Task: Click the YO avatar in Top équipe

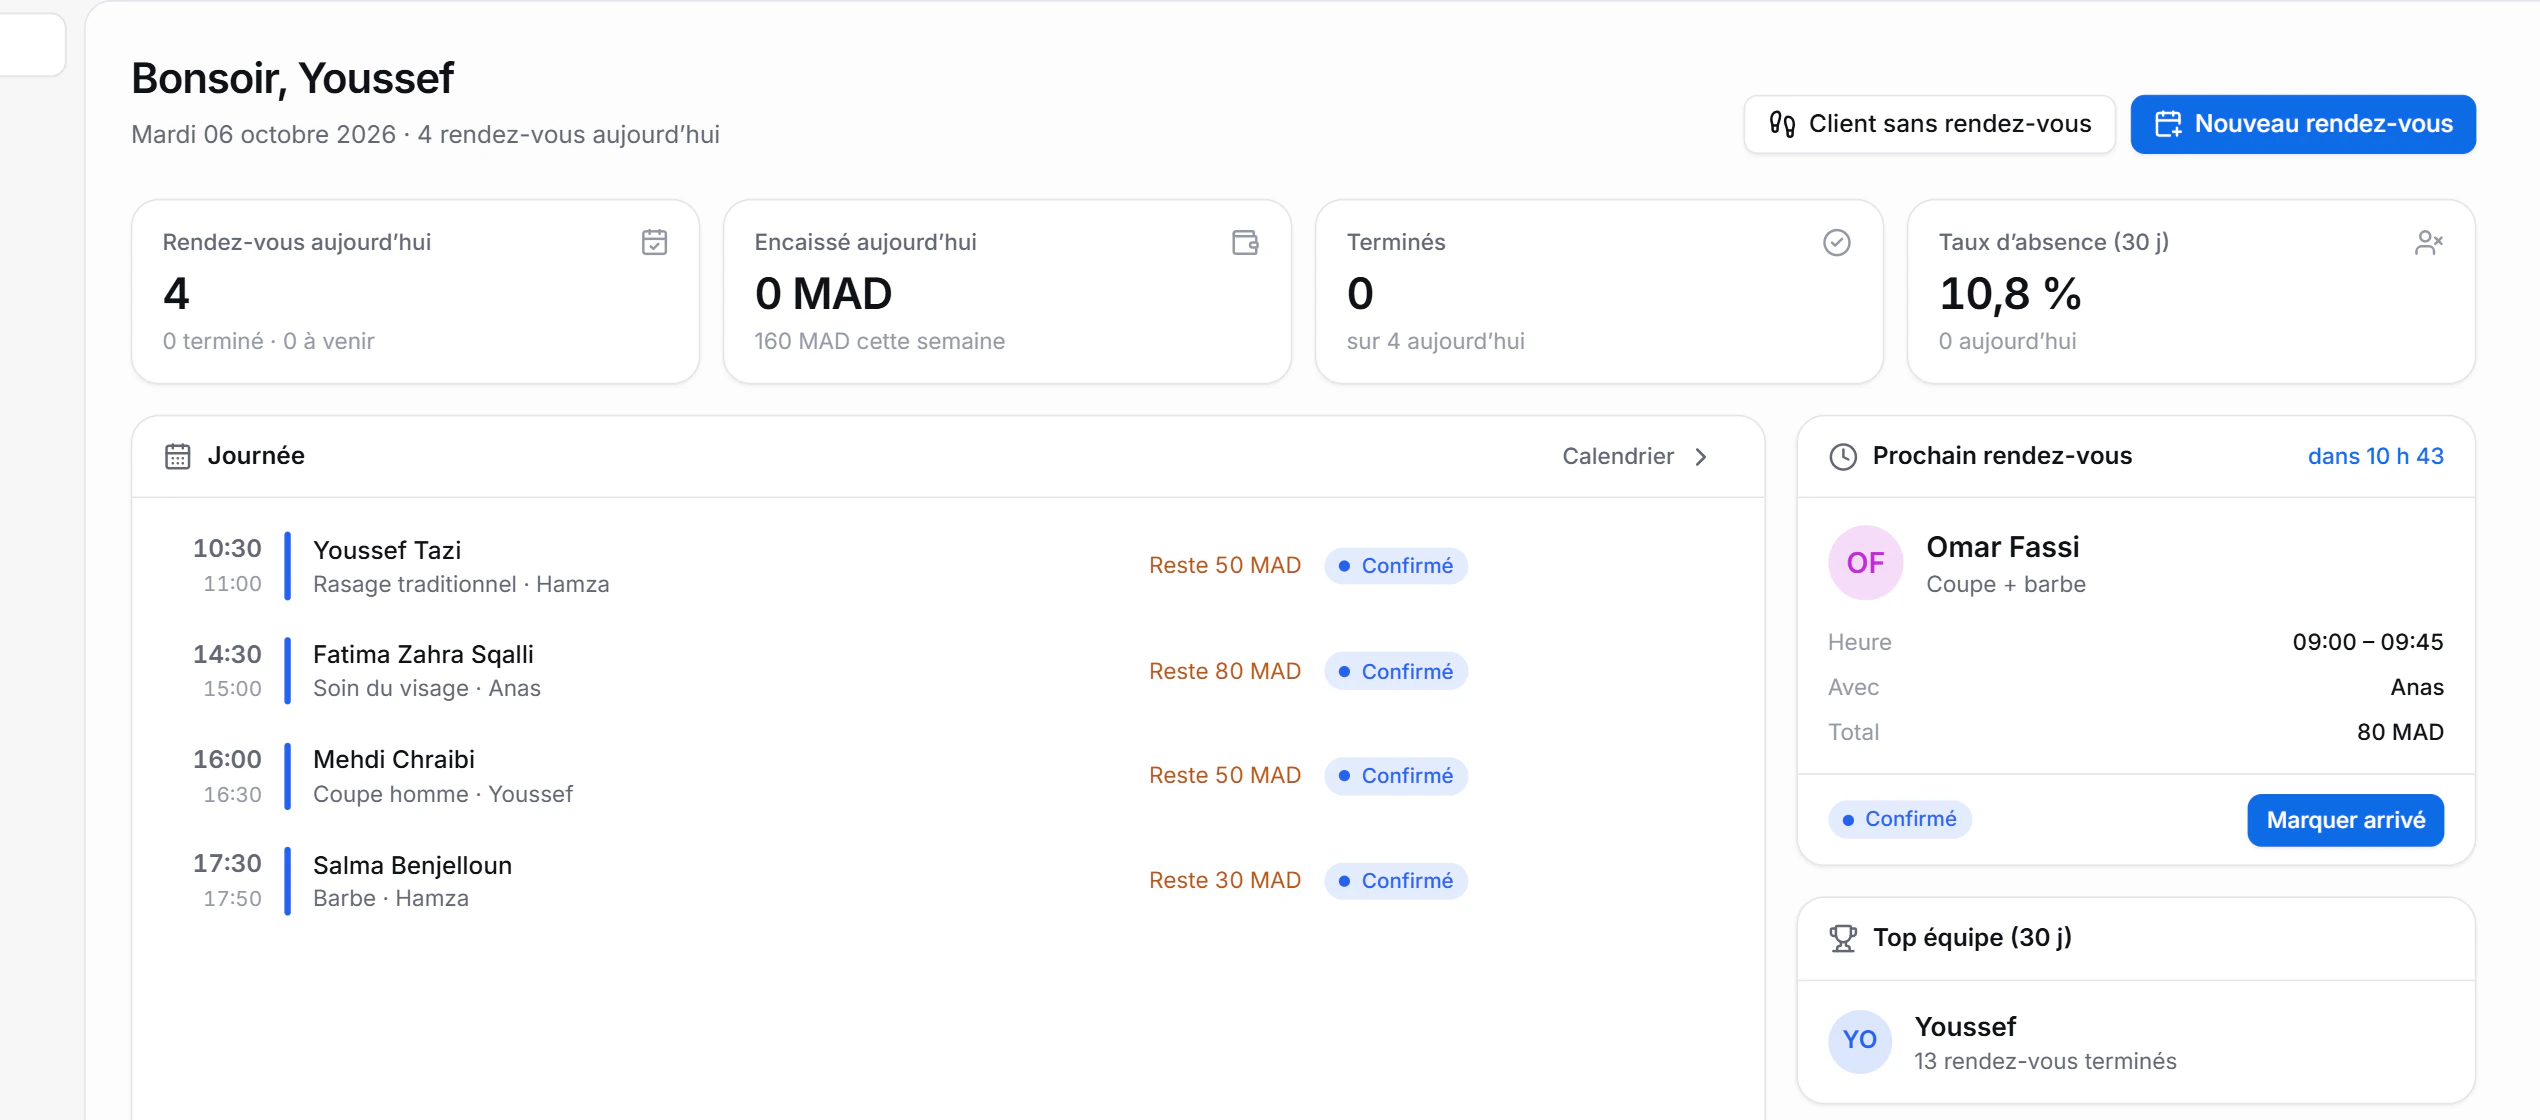Action: tap(1860, 1040)
